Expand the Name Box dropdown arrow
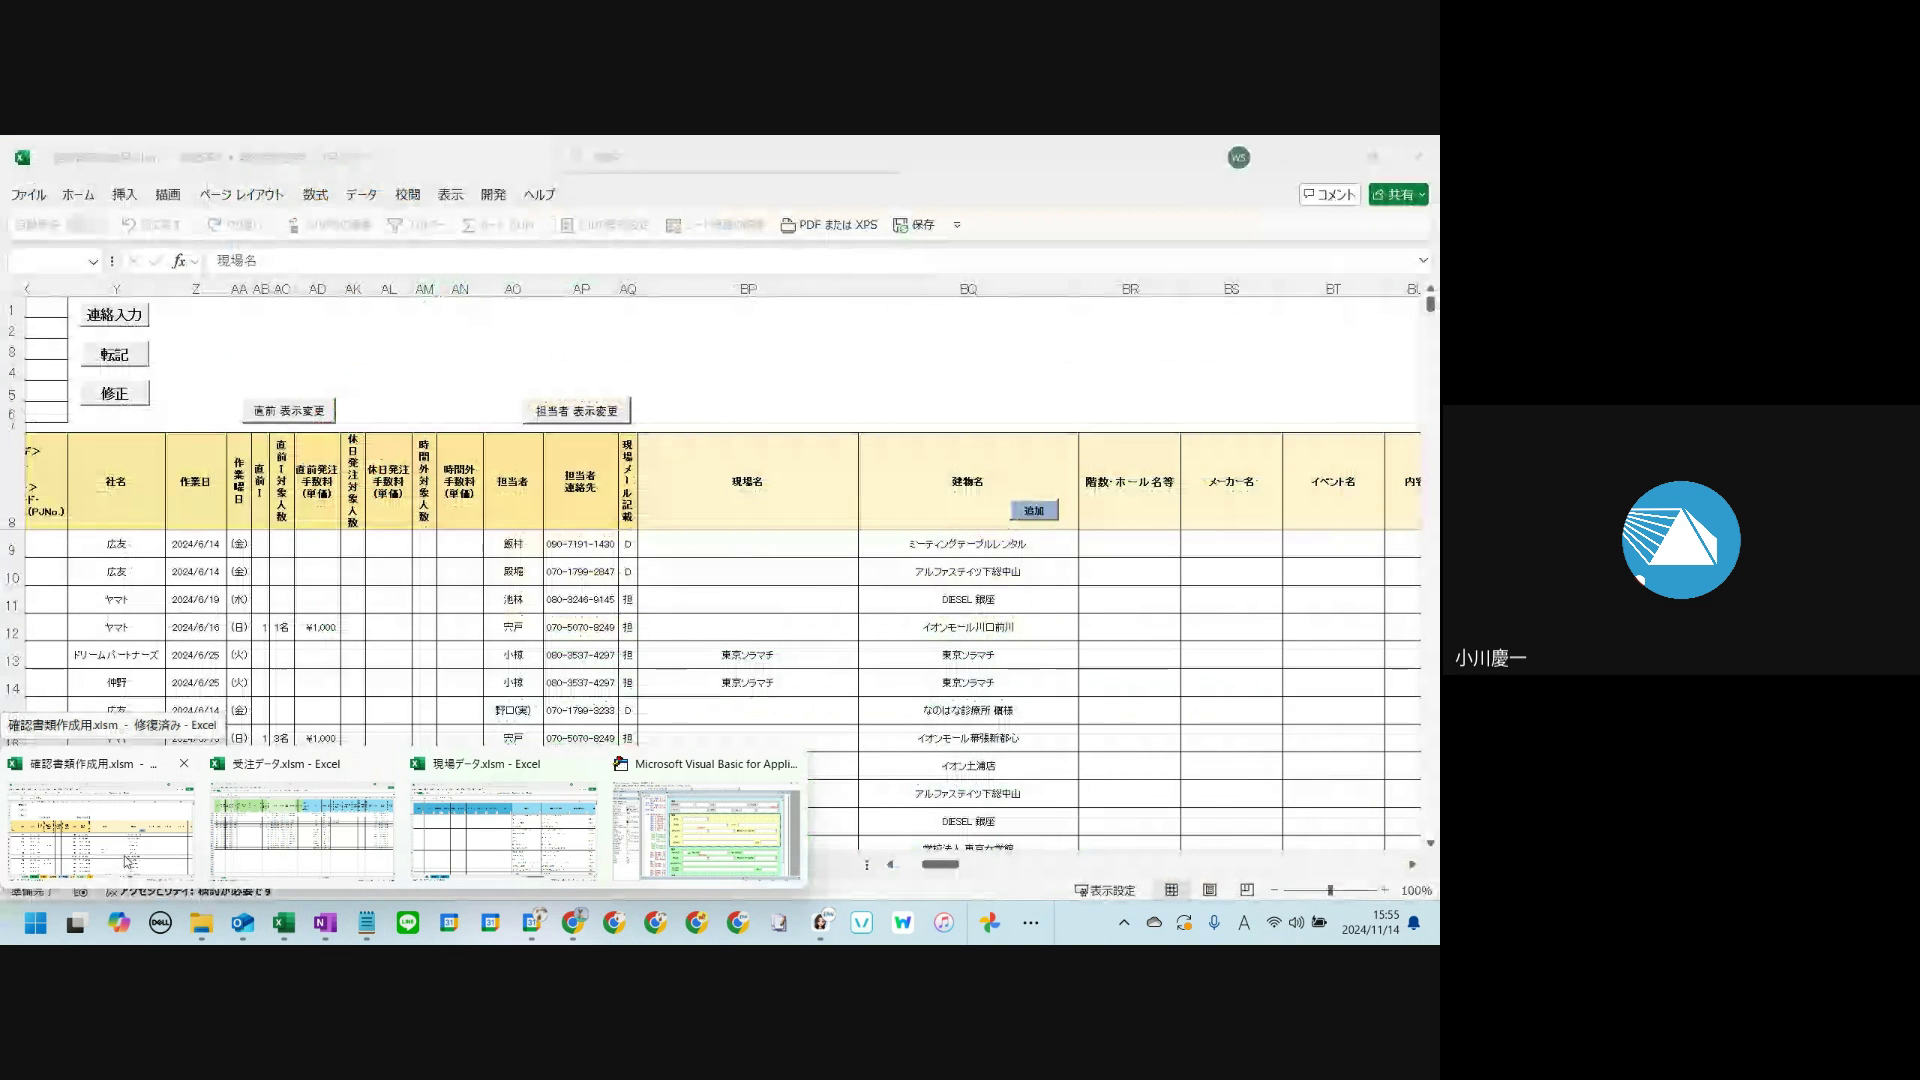The width and height of the screenshot is (1920, 1080). point(93,261)
